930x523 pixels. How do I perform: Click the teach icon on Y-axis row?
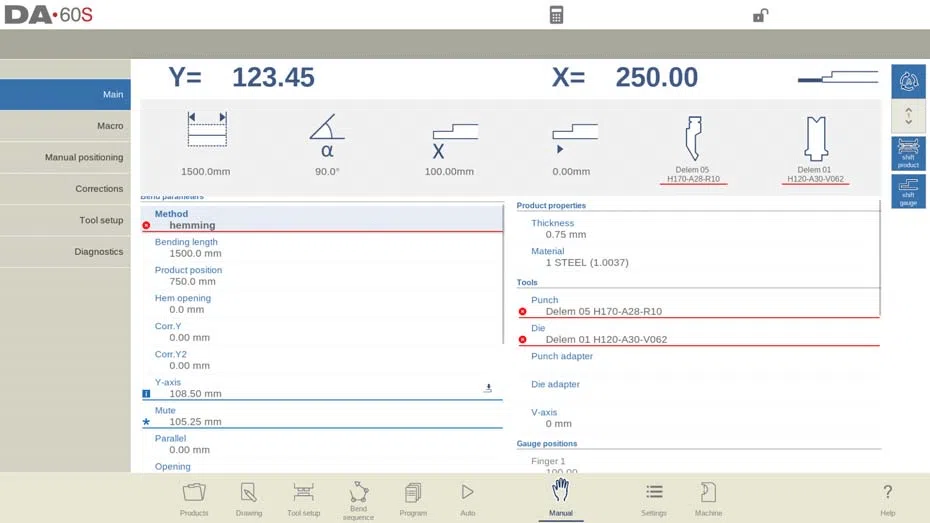[x=488, y=388]
